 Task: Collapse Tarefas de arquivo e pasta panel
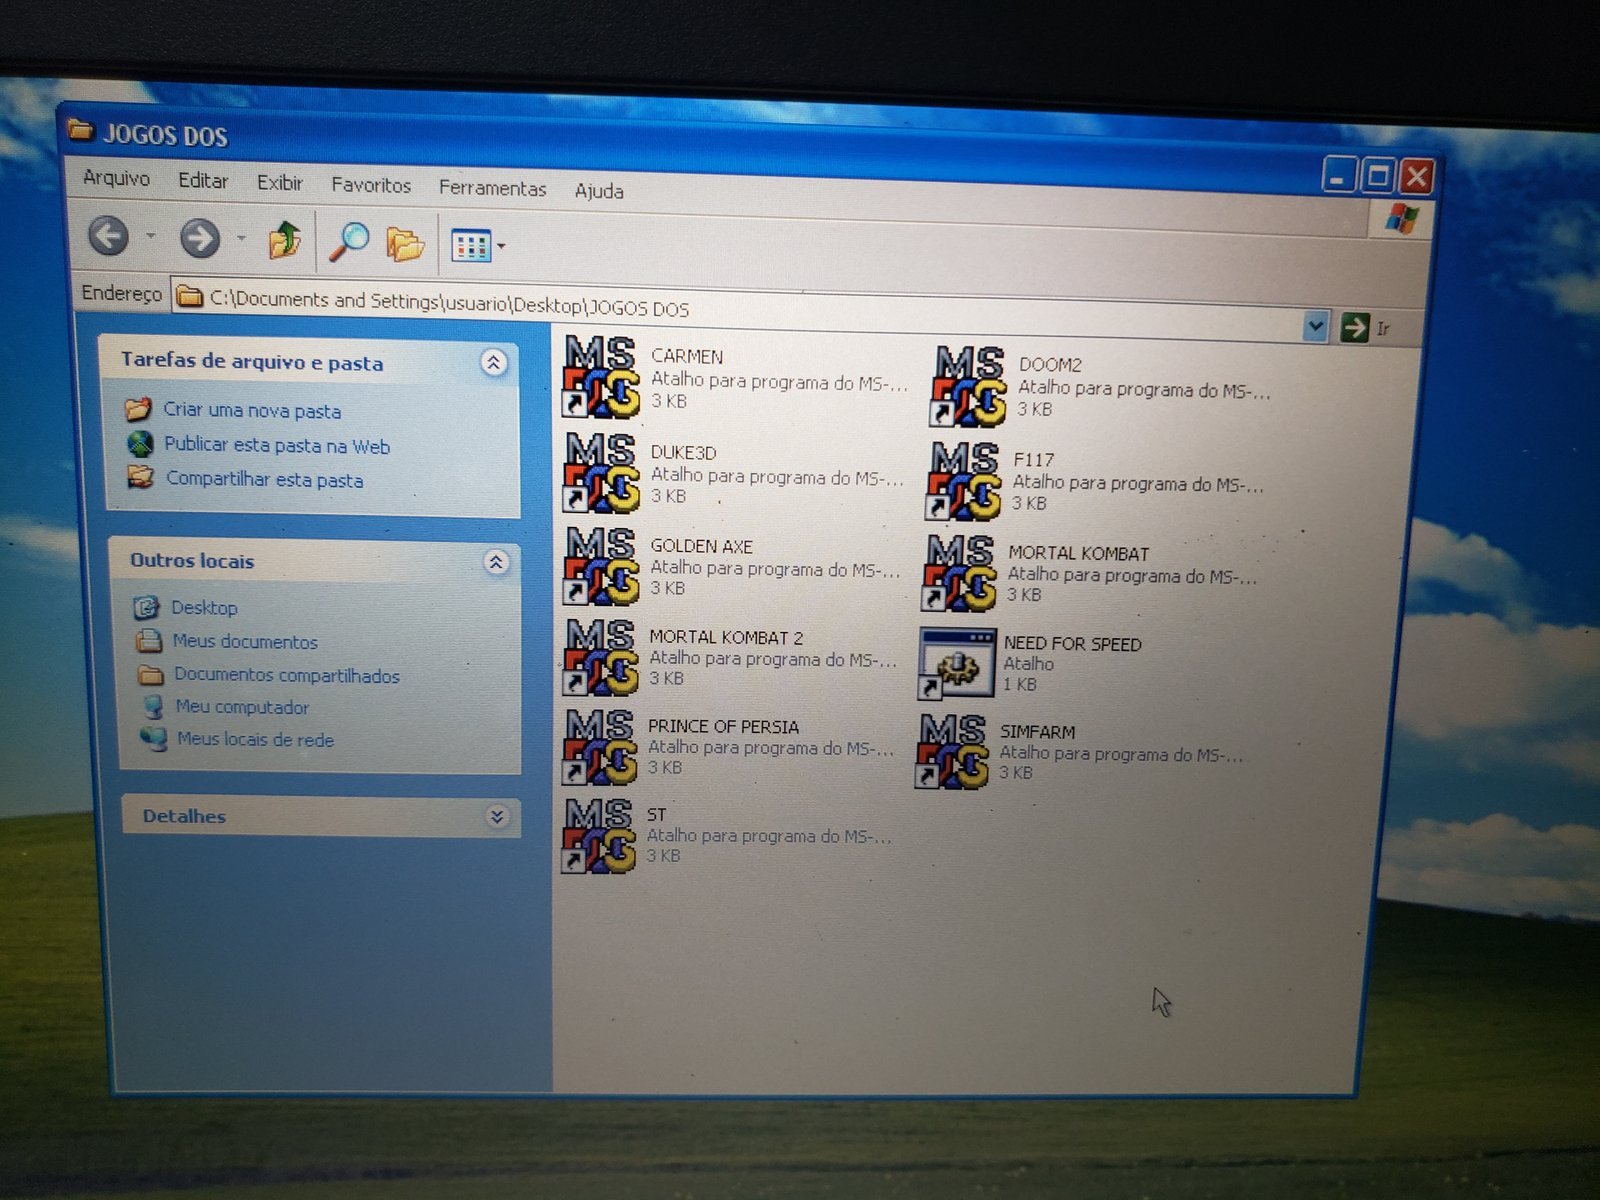493,362
